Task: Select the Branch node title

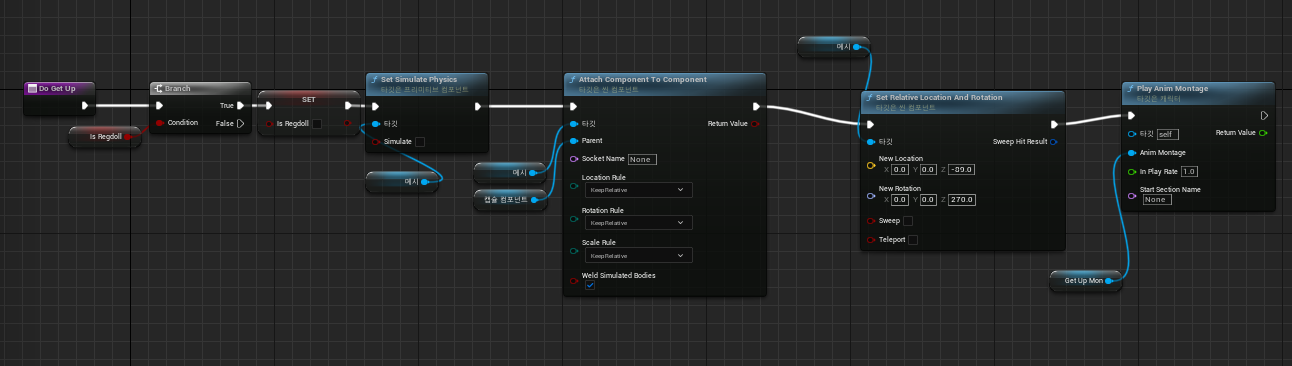Action: pyautogui.click(x=177, y=88)
